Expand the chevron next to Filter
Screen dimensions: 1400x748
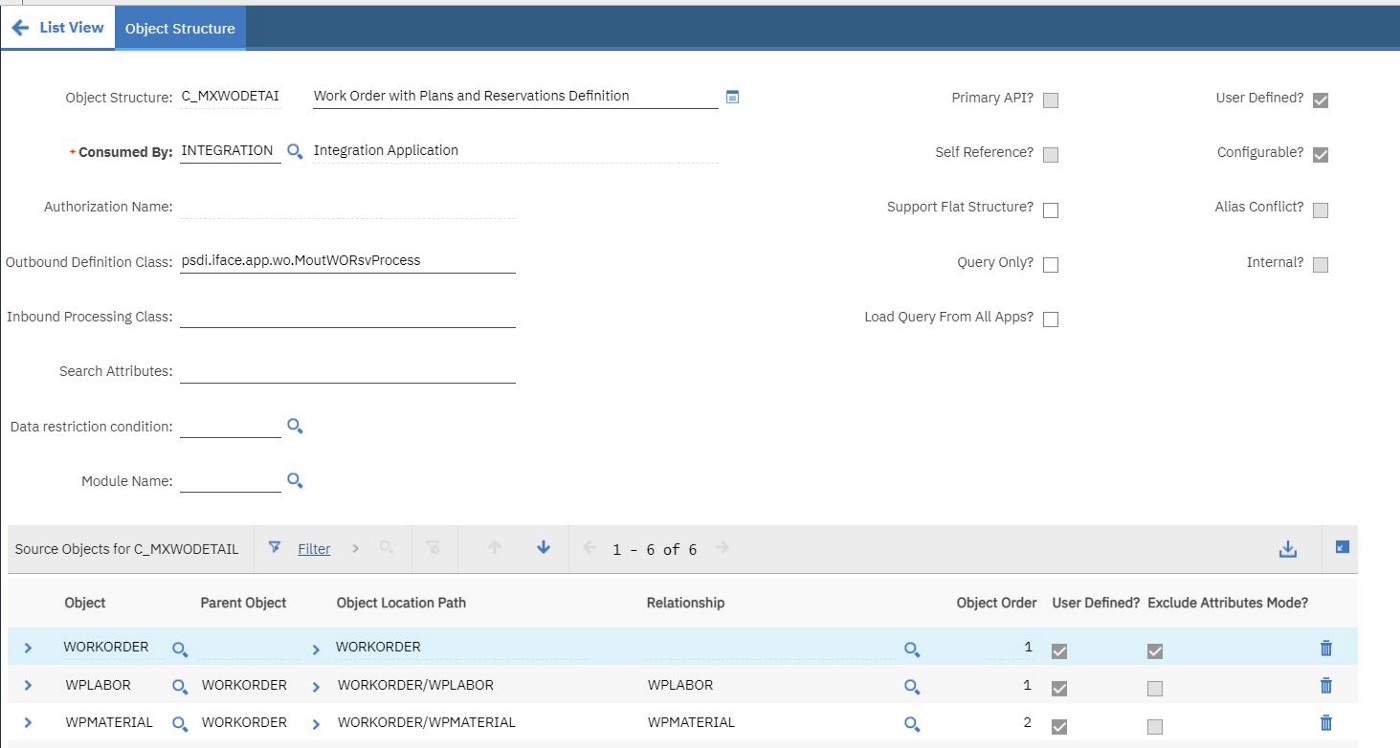click(x=355, y=549)
